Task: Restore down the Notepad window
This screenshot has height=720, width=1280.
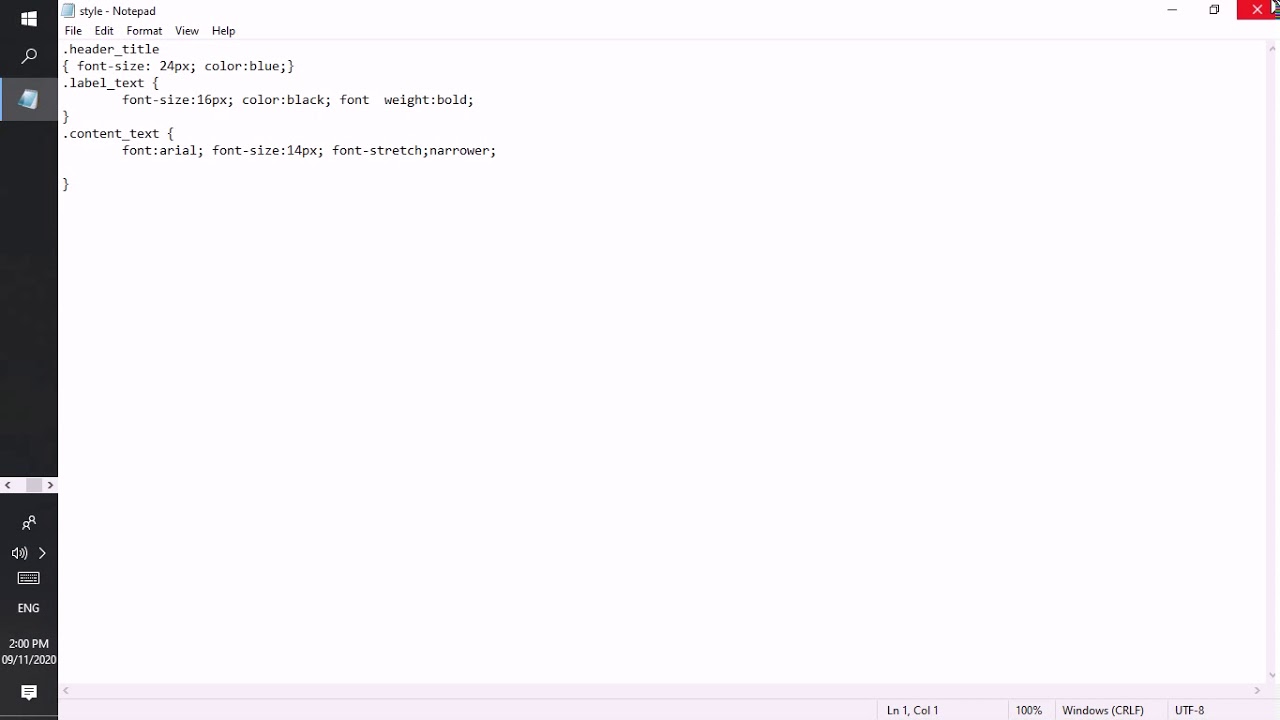Action: (x=1214, y=10)
